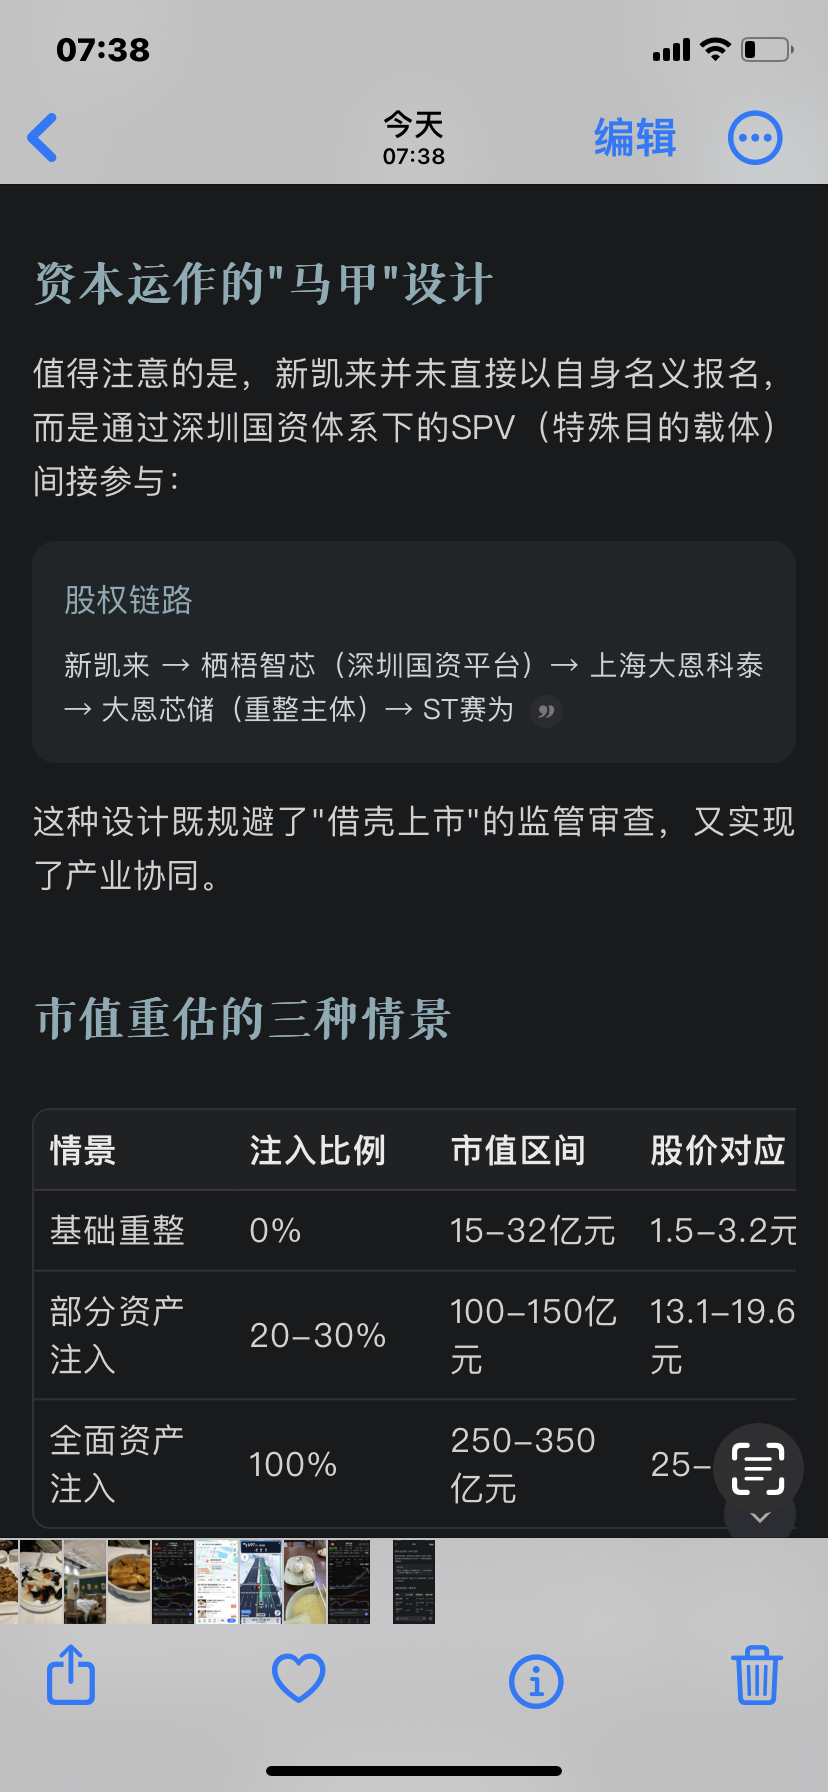Tap the down chevron under scan button
Screen dimensions: 828x1792
point(760,1517)
